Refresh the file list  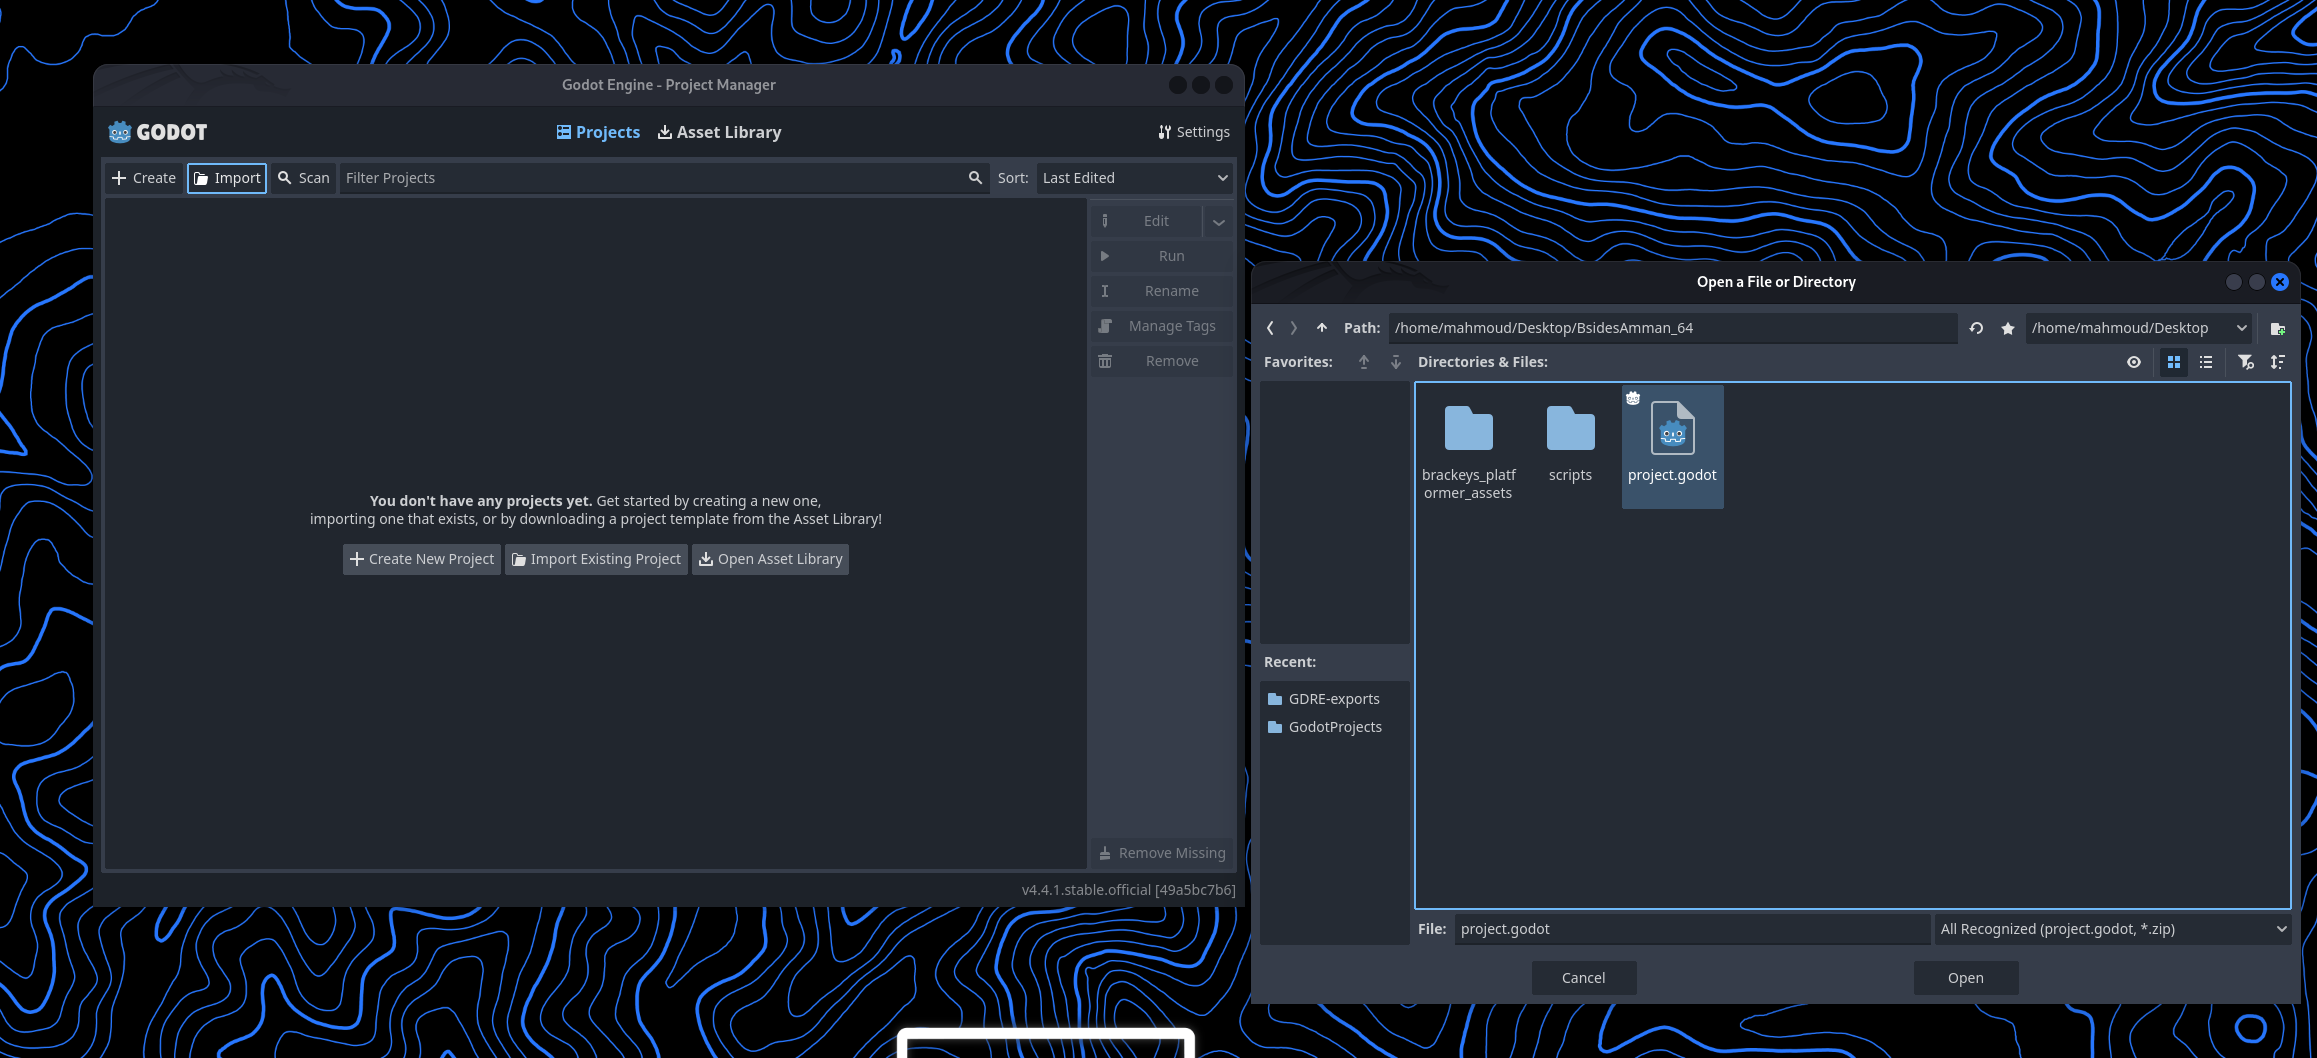(x=1976, y=328)
